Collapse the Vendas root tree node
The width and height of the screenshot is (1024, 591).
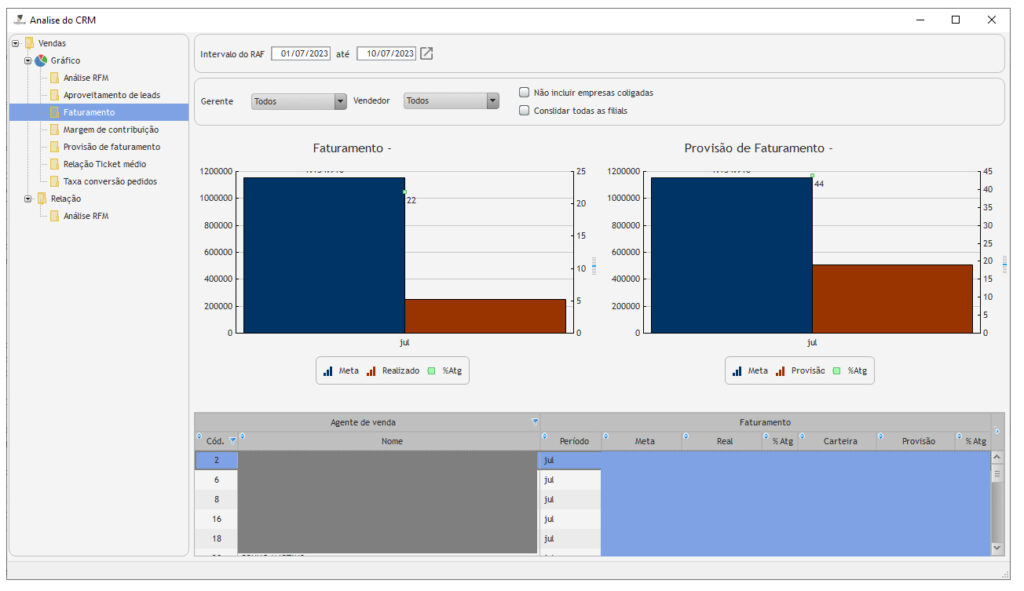tap(16, 43)
